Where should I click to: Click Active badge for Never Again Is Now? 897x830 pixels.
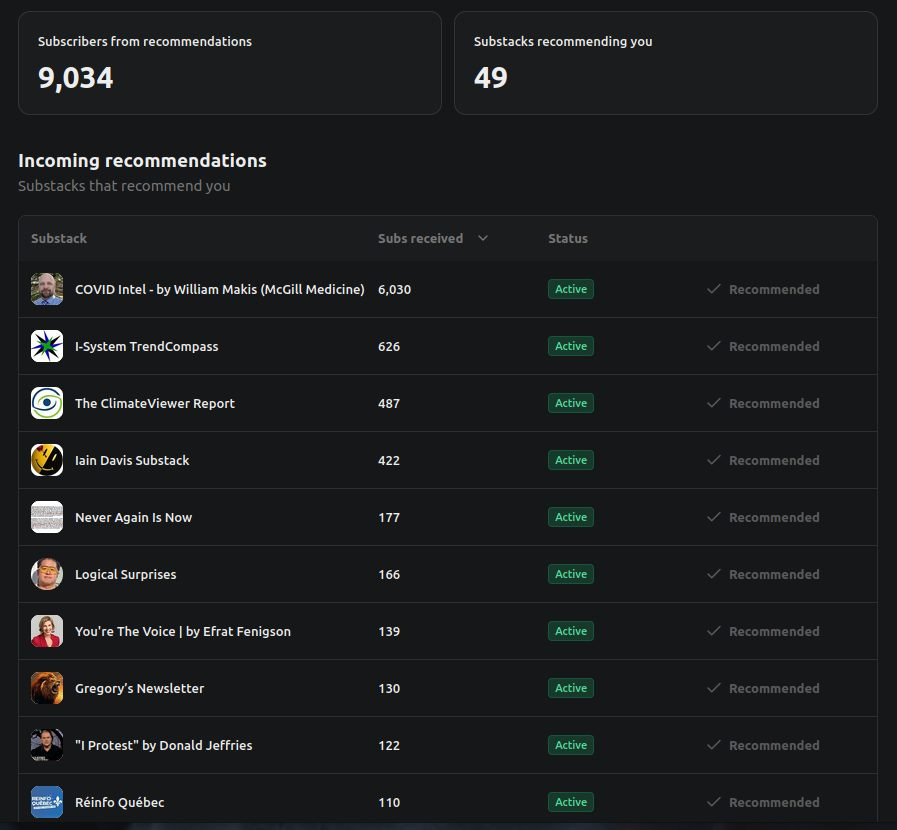pos(571,517)
